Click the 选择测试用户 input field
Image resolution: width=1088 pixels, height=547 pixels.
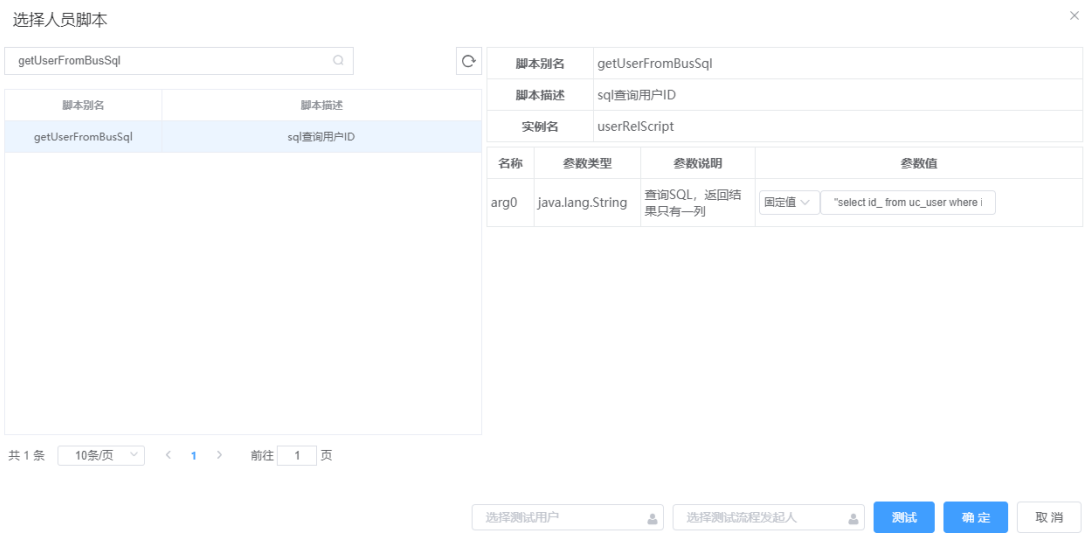[x=568, y=517]
